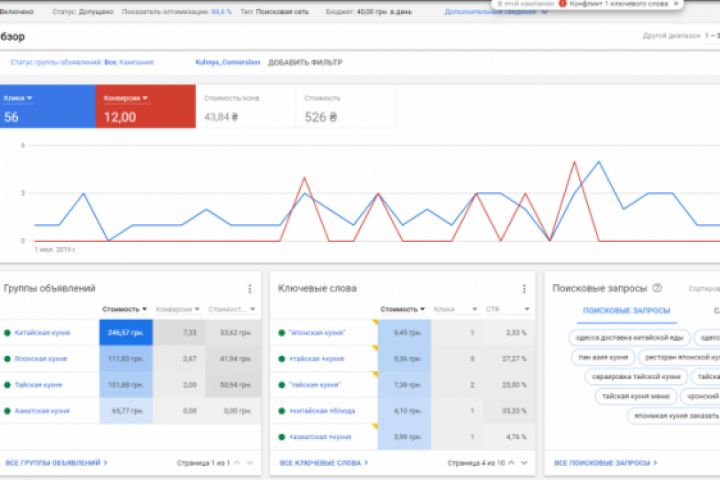Go to next page of Ad groups card
Screen dimensions: 720x480
point(250,463)
